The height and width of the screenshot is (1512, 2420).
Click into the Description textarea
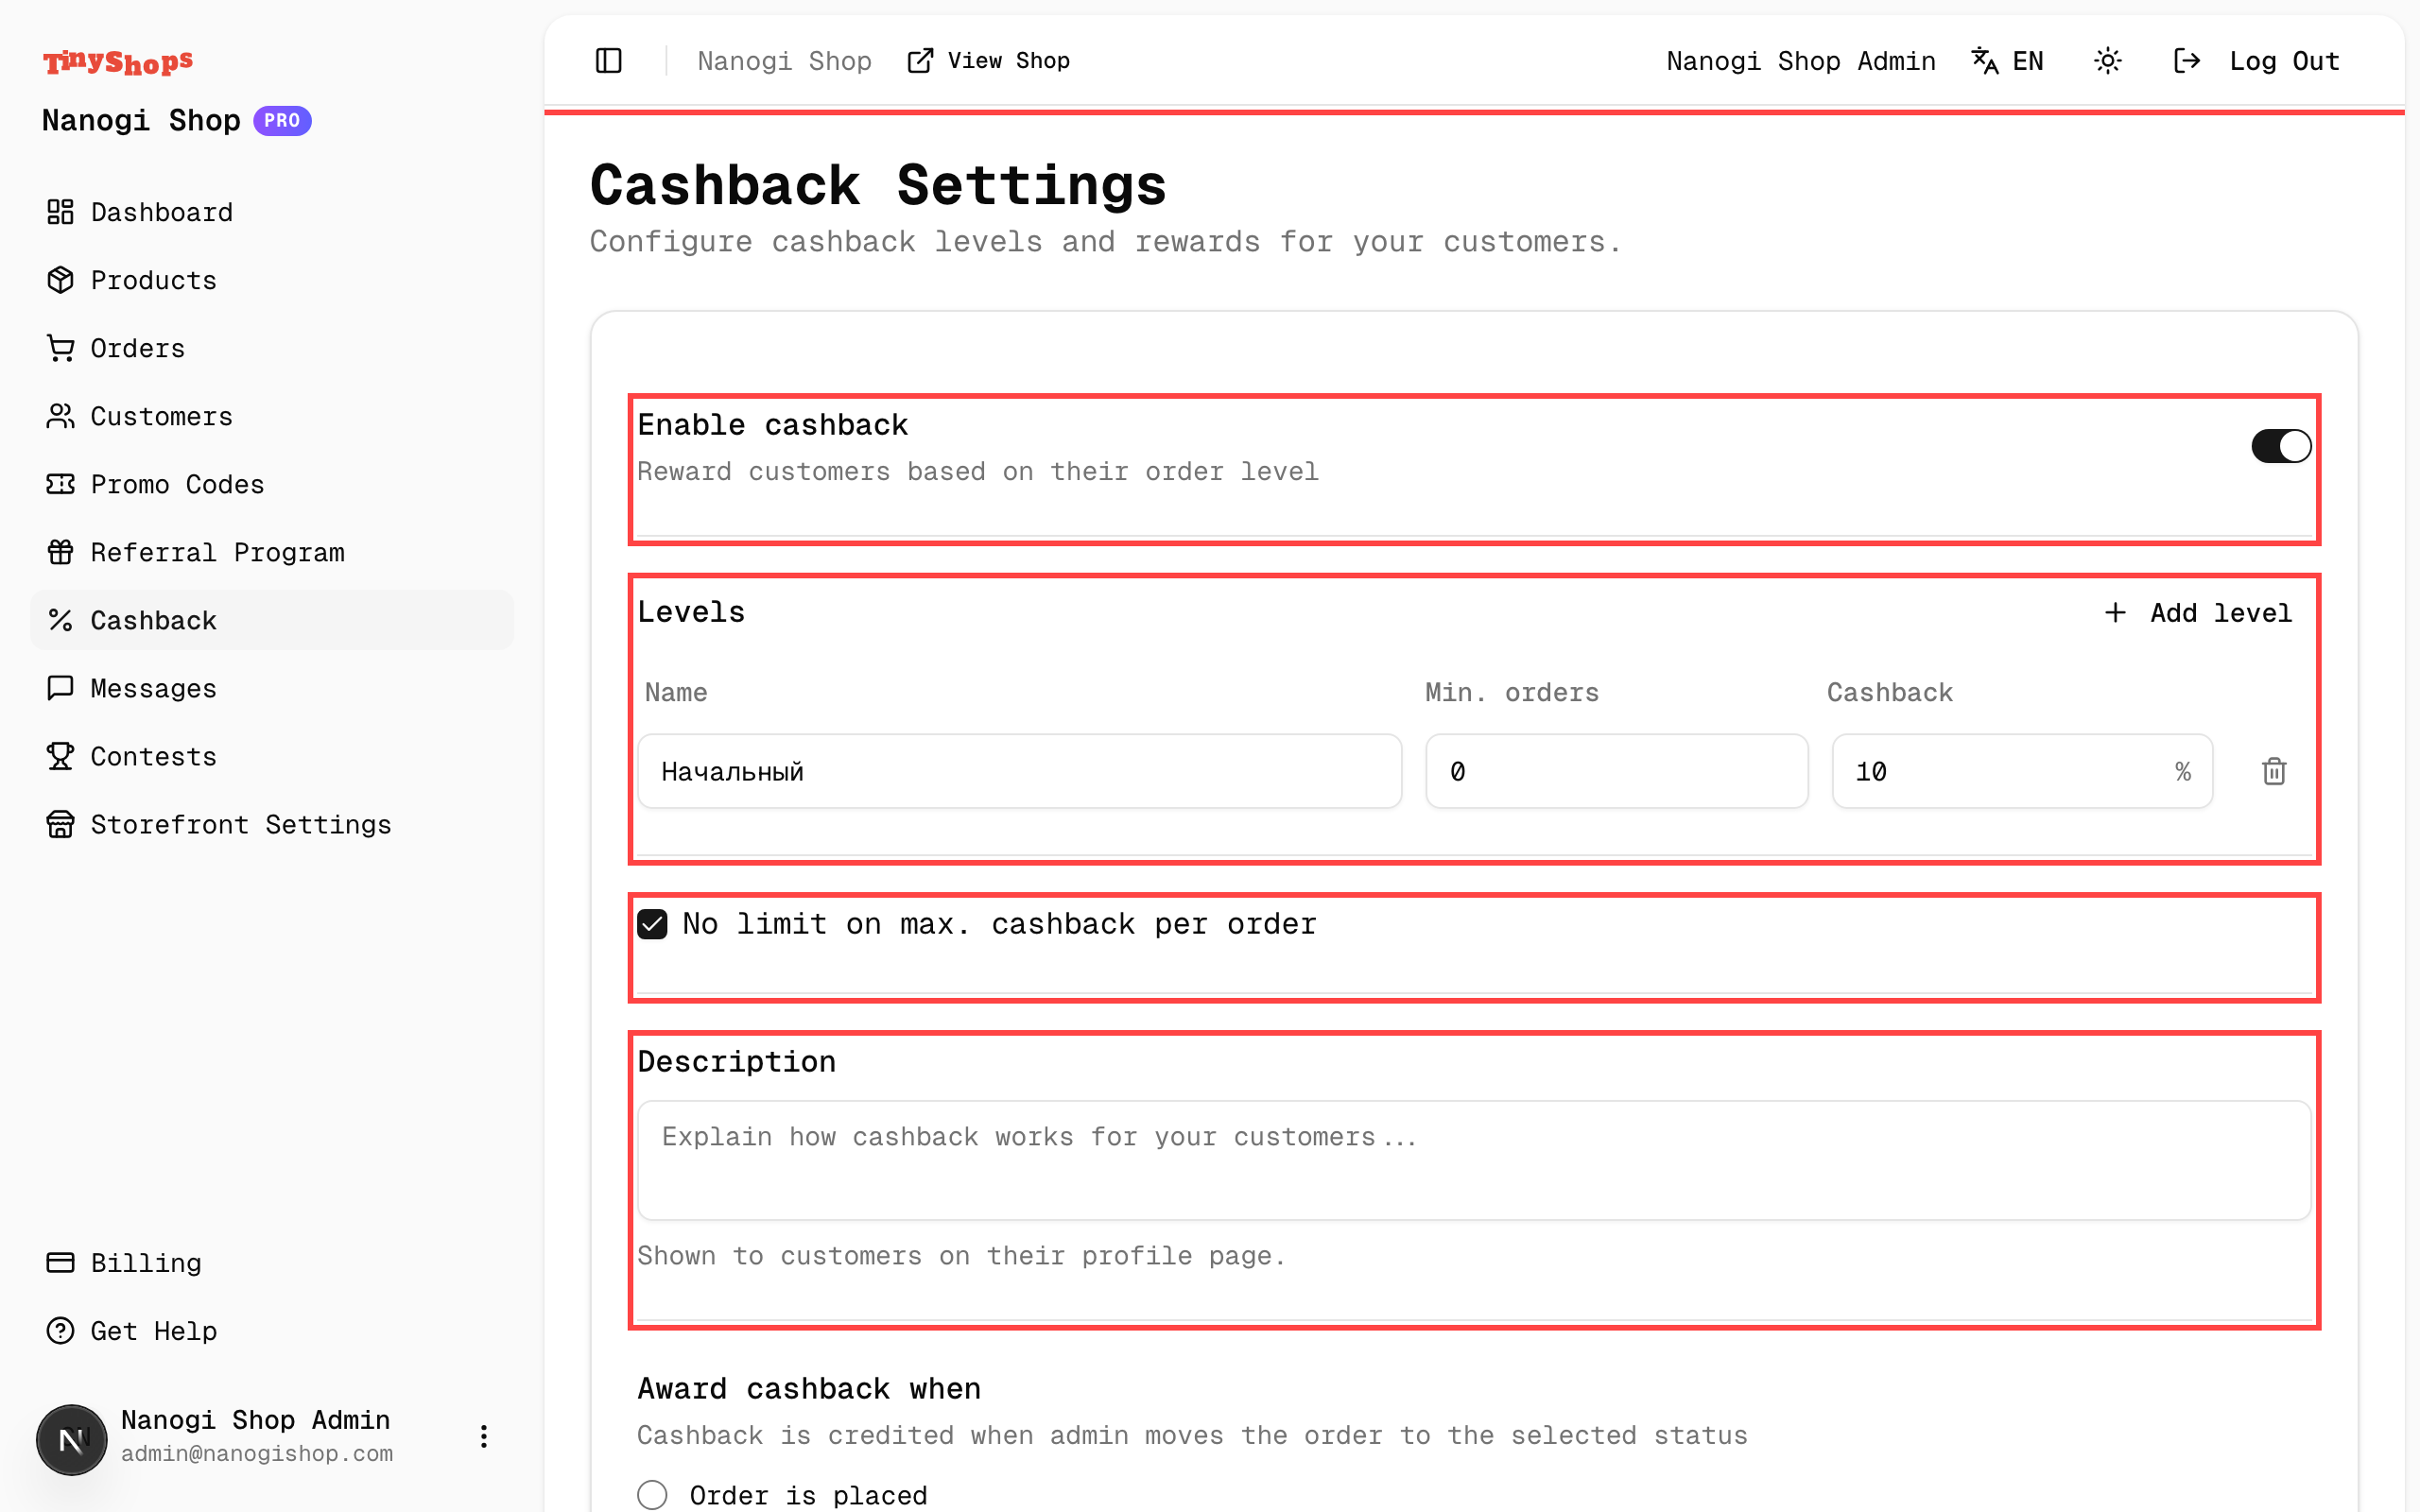(1473, 1160)
